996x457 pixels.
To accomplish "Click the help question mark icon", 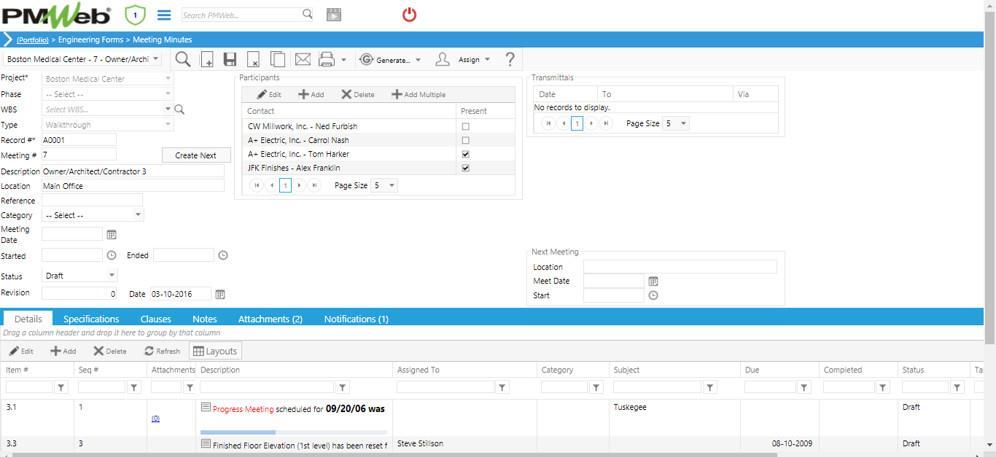I will tap(509, 60).
